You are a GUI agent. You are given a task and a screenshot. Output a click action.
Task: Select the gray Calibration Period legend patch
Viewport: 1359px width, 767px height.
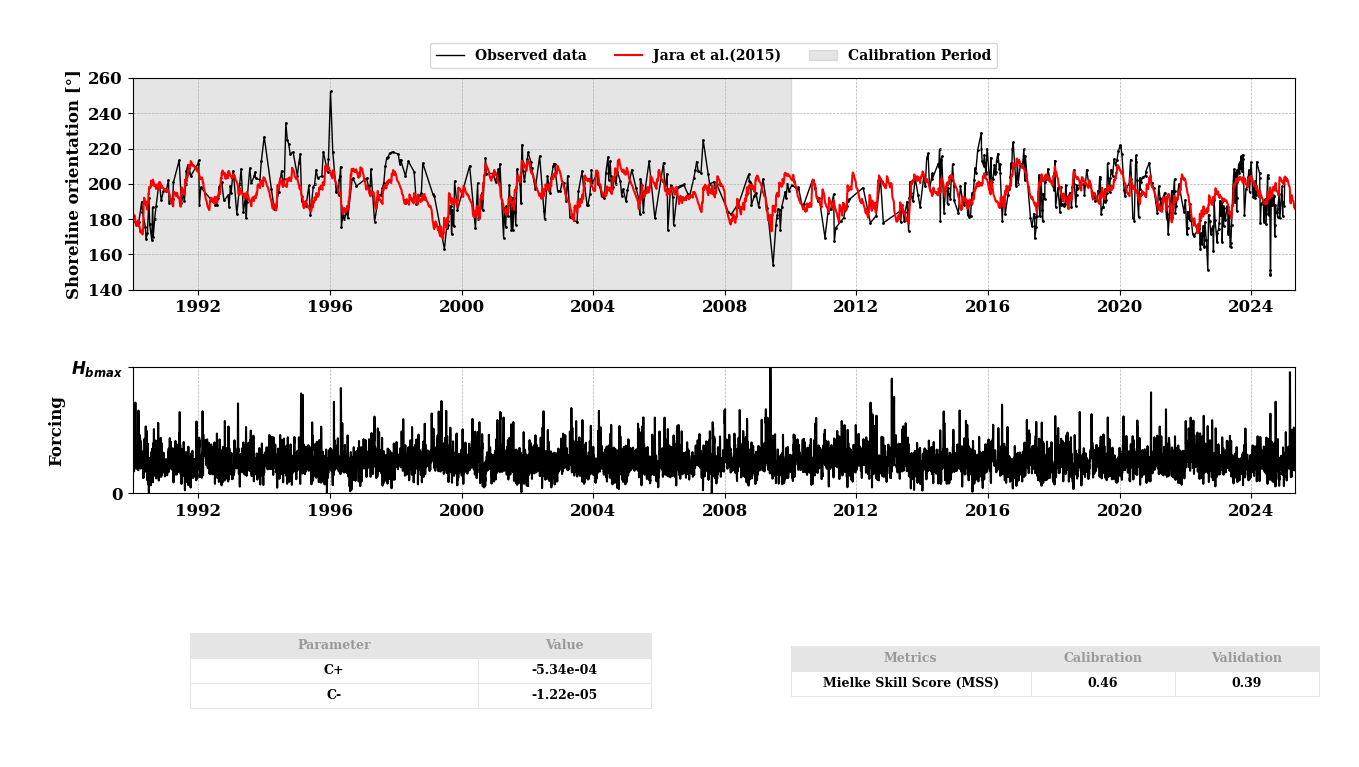tap(823, 56)
